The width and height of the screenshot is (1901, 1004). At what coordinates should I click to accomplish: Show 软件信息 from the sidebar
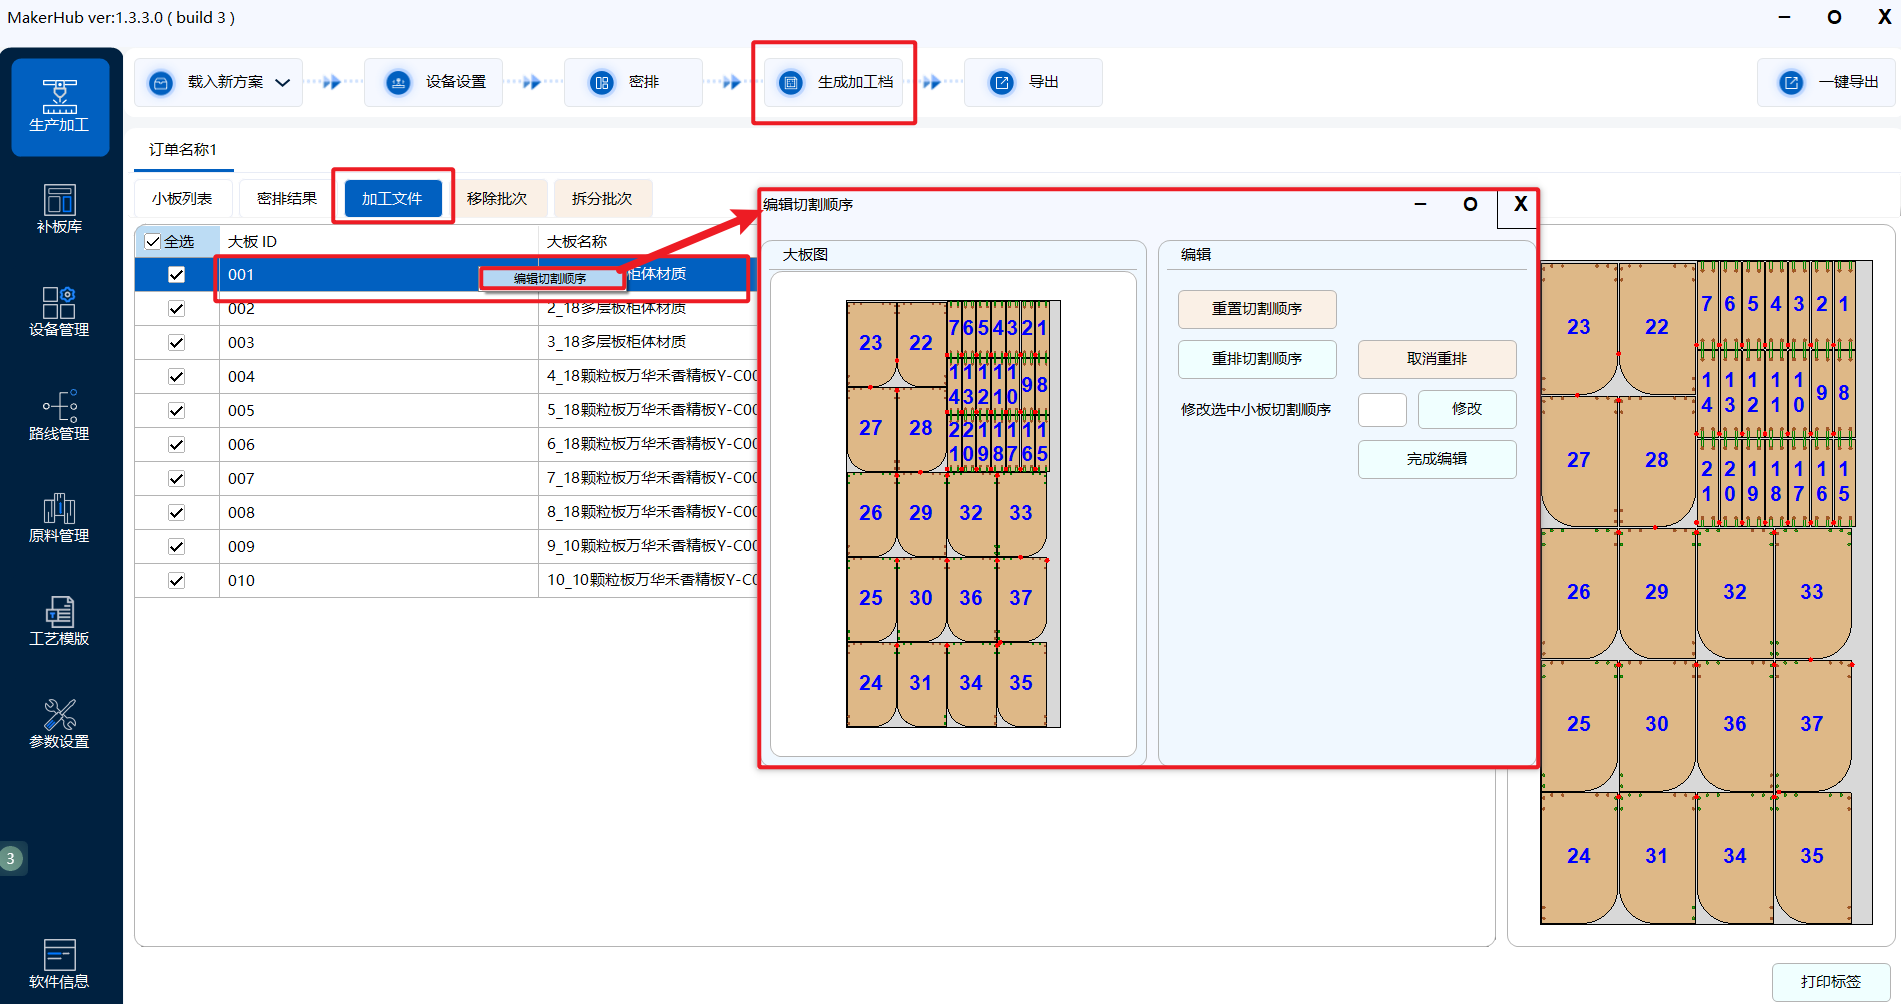tap(60, 964)
